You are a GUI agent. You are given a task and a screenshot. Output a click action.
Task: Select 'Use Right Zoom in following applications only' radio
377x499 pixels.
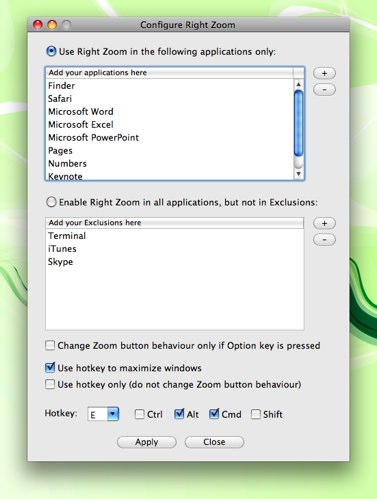point(51,51)
